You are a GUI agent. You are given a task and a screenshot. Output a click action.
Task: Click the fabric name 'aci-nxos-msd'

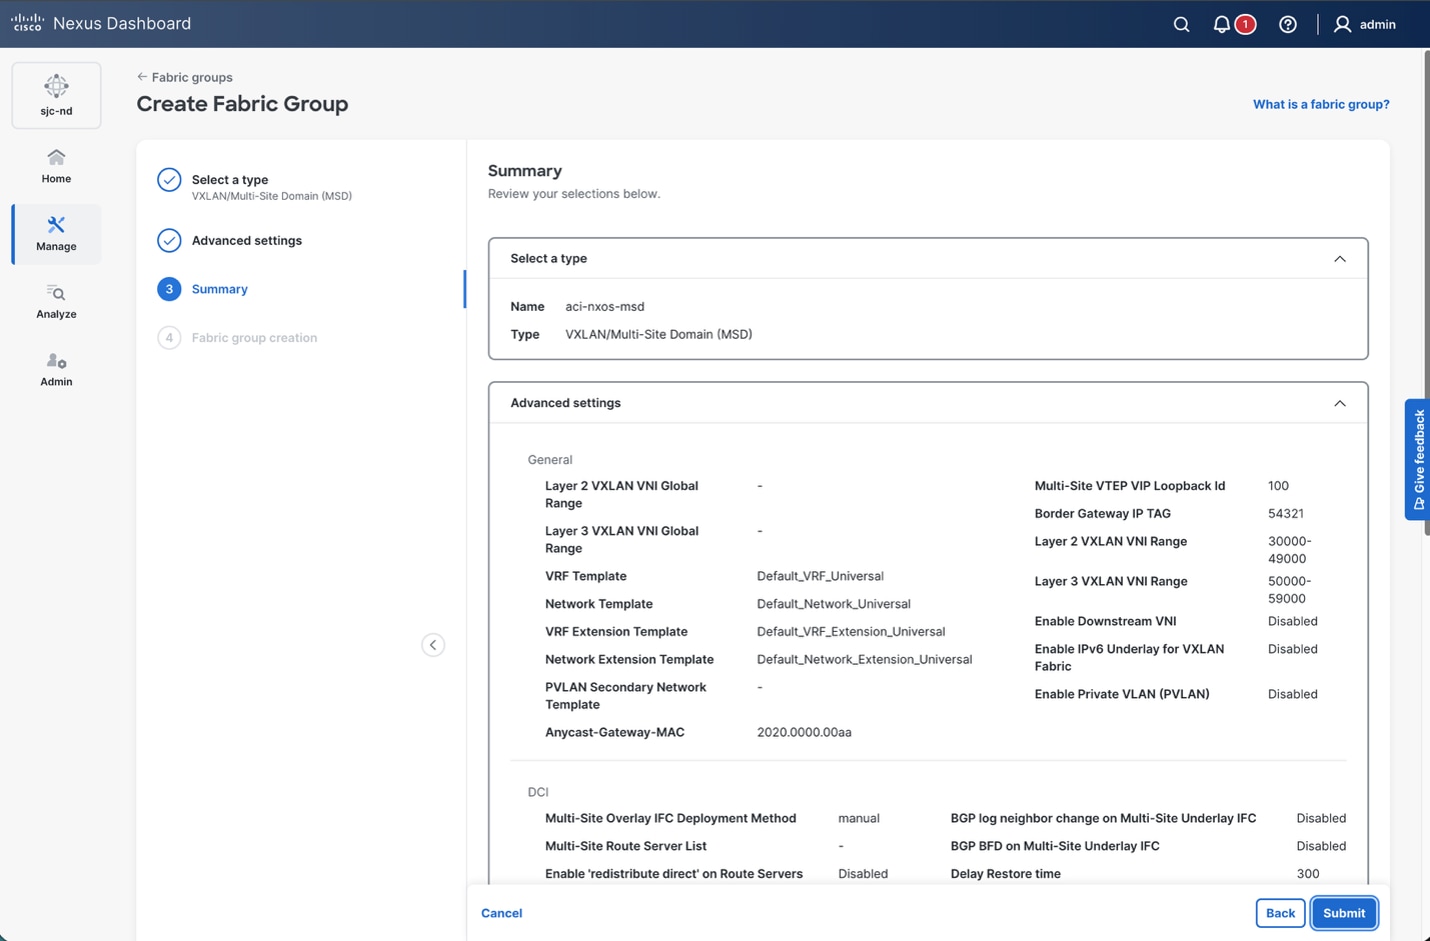tap(605, 307)
